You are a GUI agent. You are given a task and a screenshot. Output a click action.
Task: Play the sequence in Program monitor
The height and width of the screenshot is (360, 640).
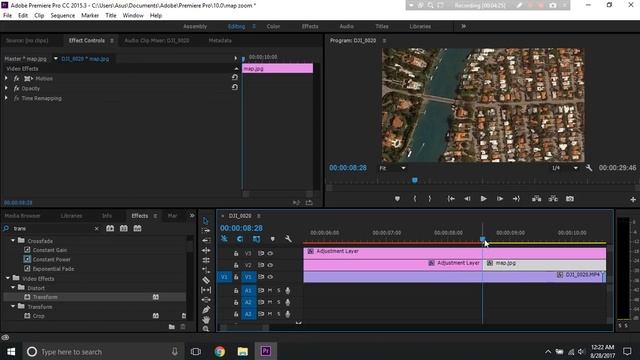(x=484, y=199)
